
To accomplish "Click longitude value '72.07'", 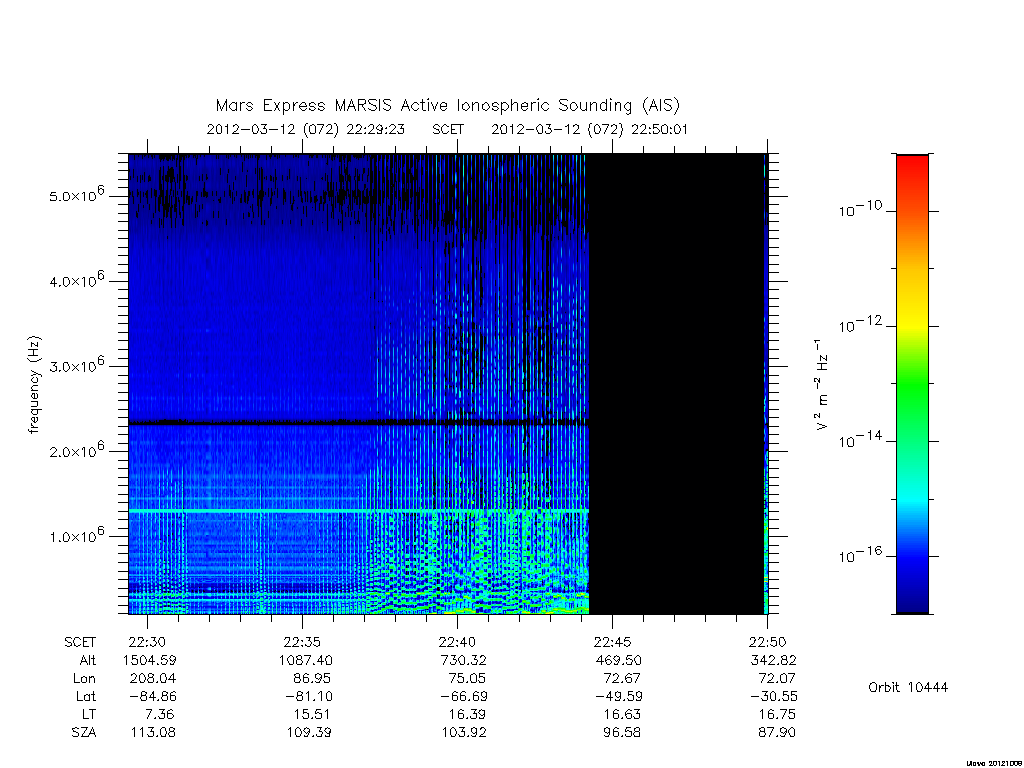I will click(x=777, y=679).
